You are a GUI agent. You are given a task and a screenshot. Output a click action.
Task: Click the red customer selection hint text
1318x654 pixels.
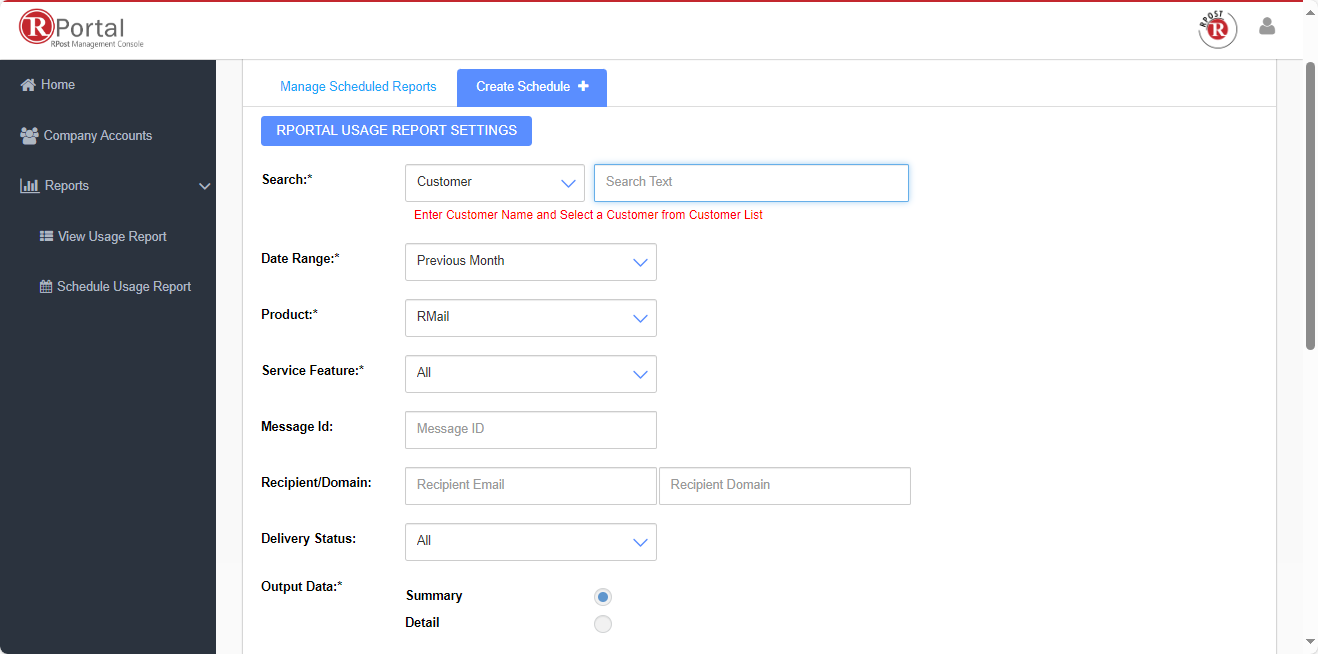[x=588, y=215]
